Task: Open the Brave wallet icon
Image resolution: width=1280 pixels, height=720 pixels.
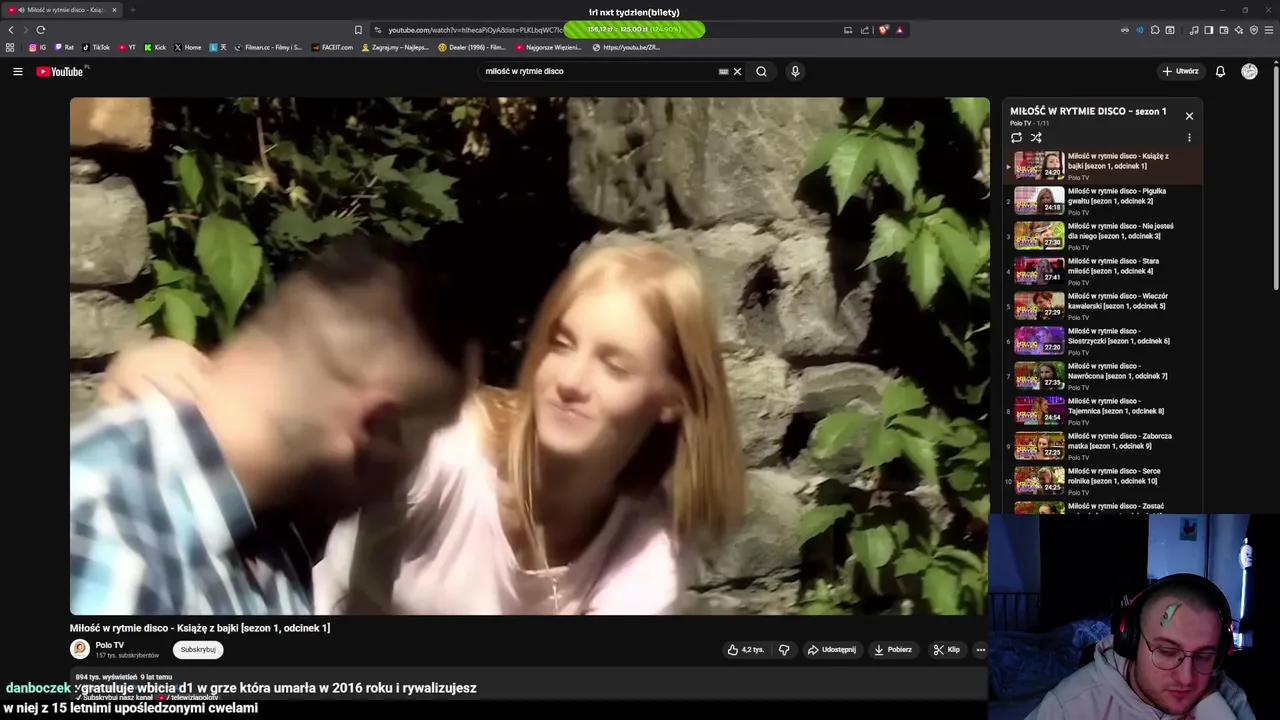Action: 1224,30
